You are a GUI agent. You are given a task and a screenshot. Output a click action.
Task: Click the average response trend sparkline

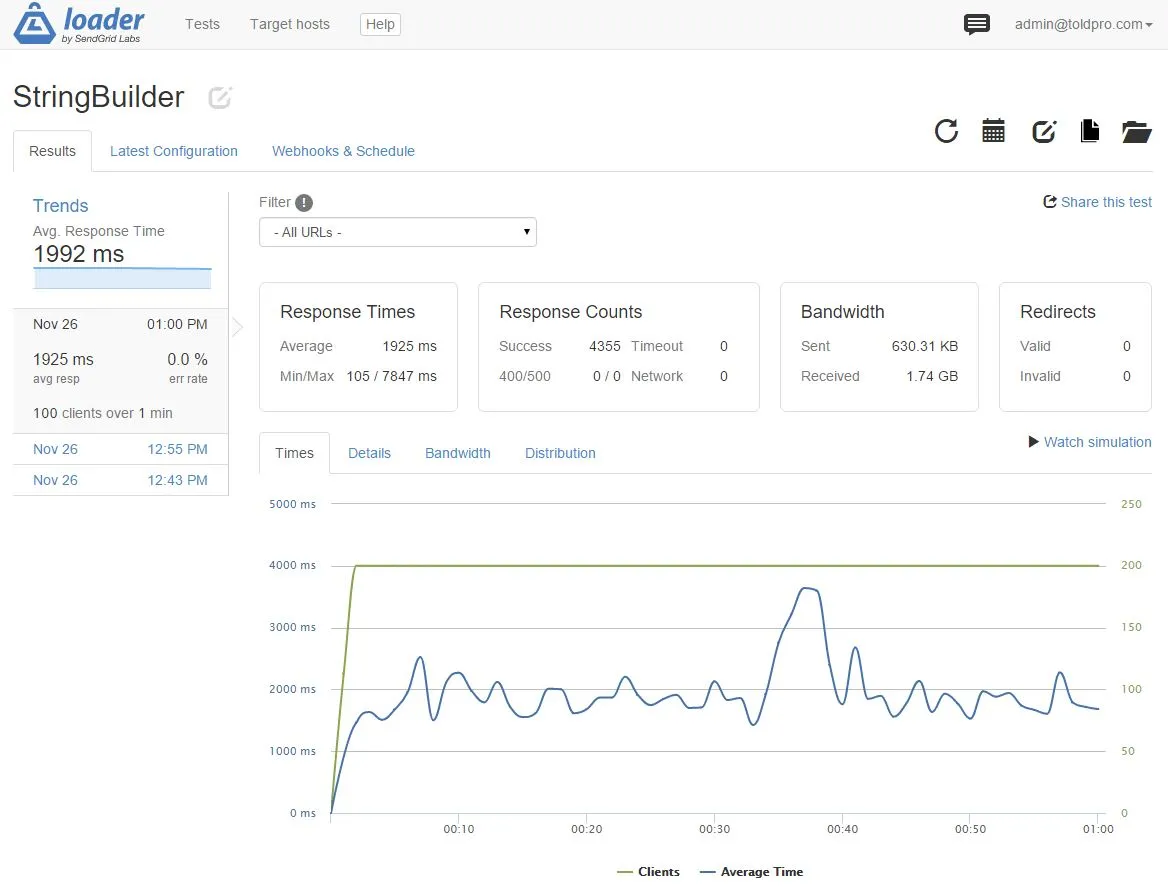click(x=122, y=278)
